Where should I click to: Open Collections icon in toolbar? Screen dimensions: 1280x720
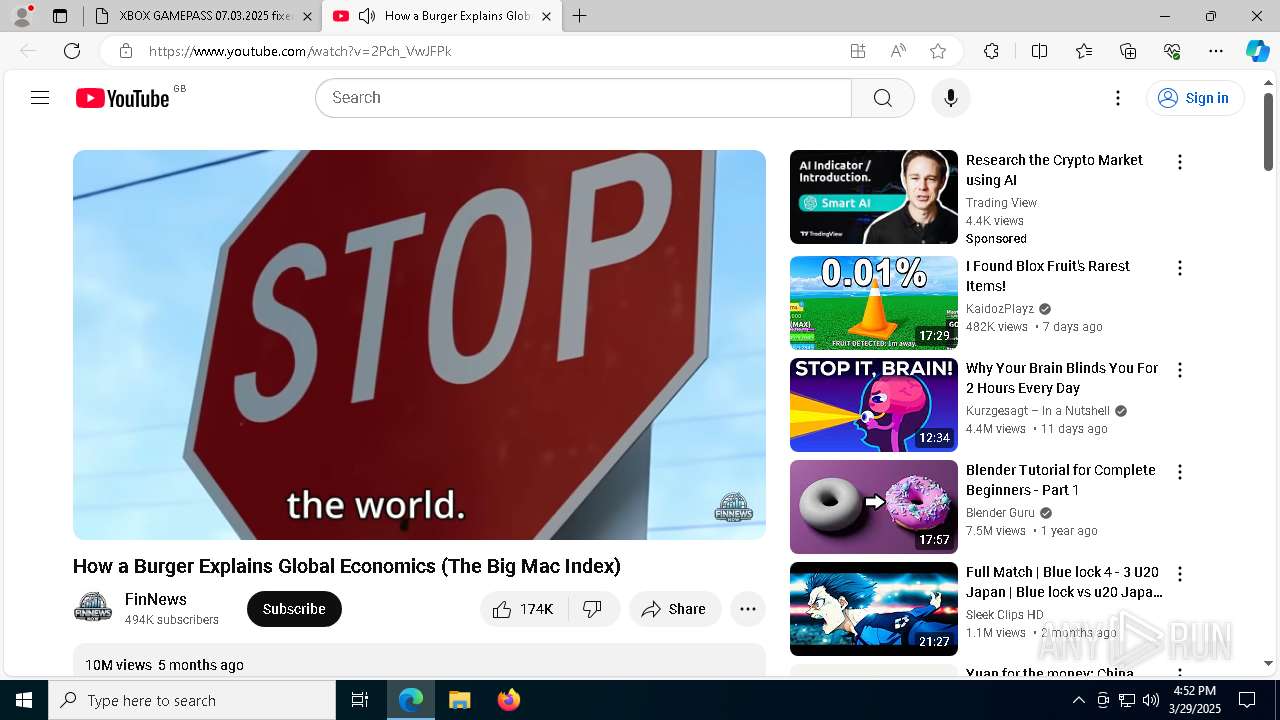tap(1128, 51)
